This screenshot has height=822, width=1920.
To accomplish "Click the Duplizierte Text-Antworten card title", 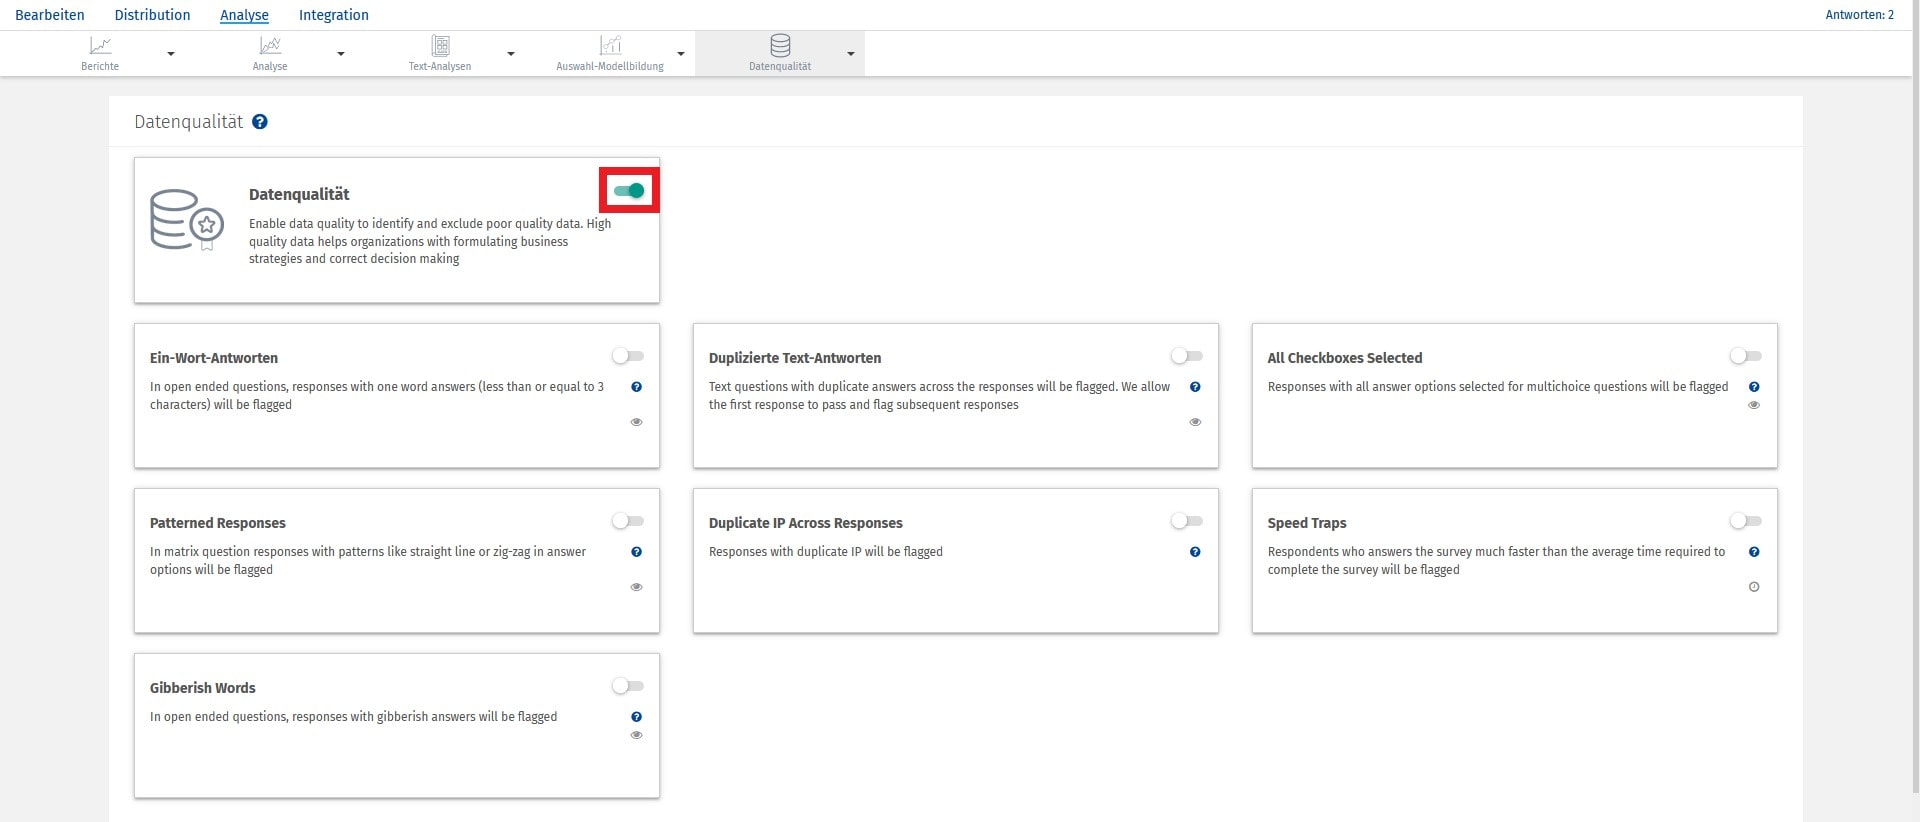I will pyautogui.click(x=795, y=358).
